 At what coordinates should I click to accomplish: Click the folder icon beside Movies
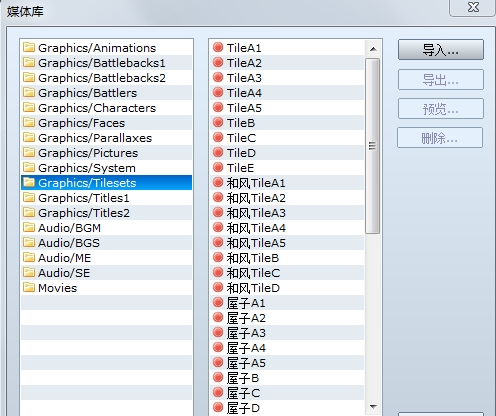coord(29,287)
